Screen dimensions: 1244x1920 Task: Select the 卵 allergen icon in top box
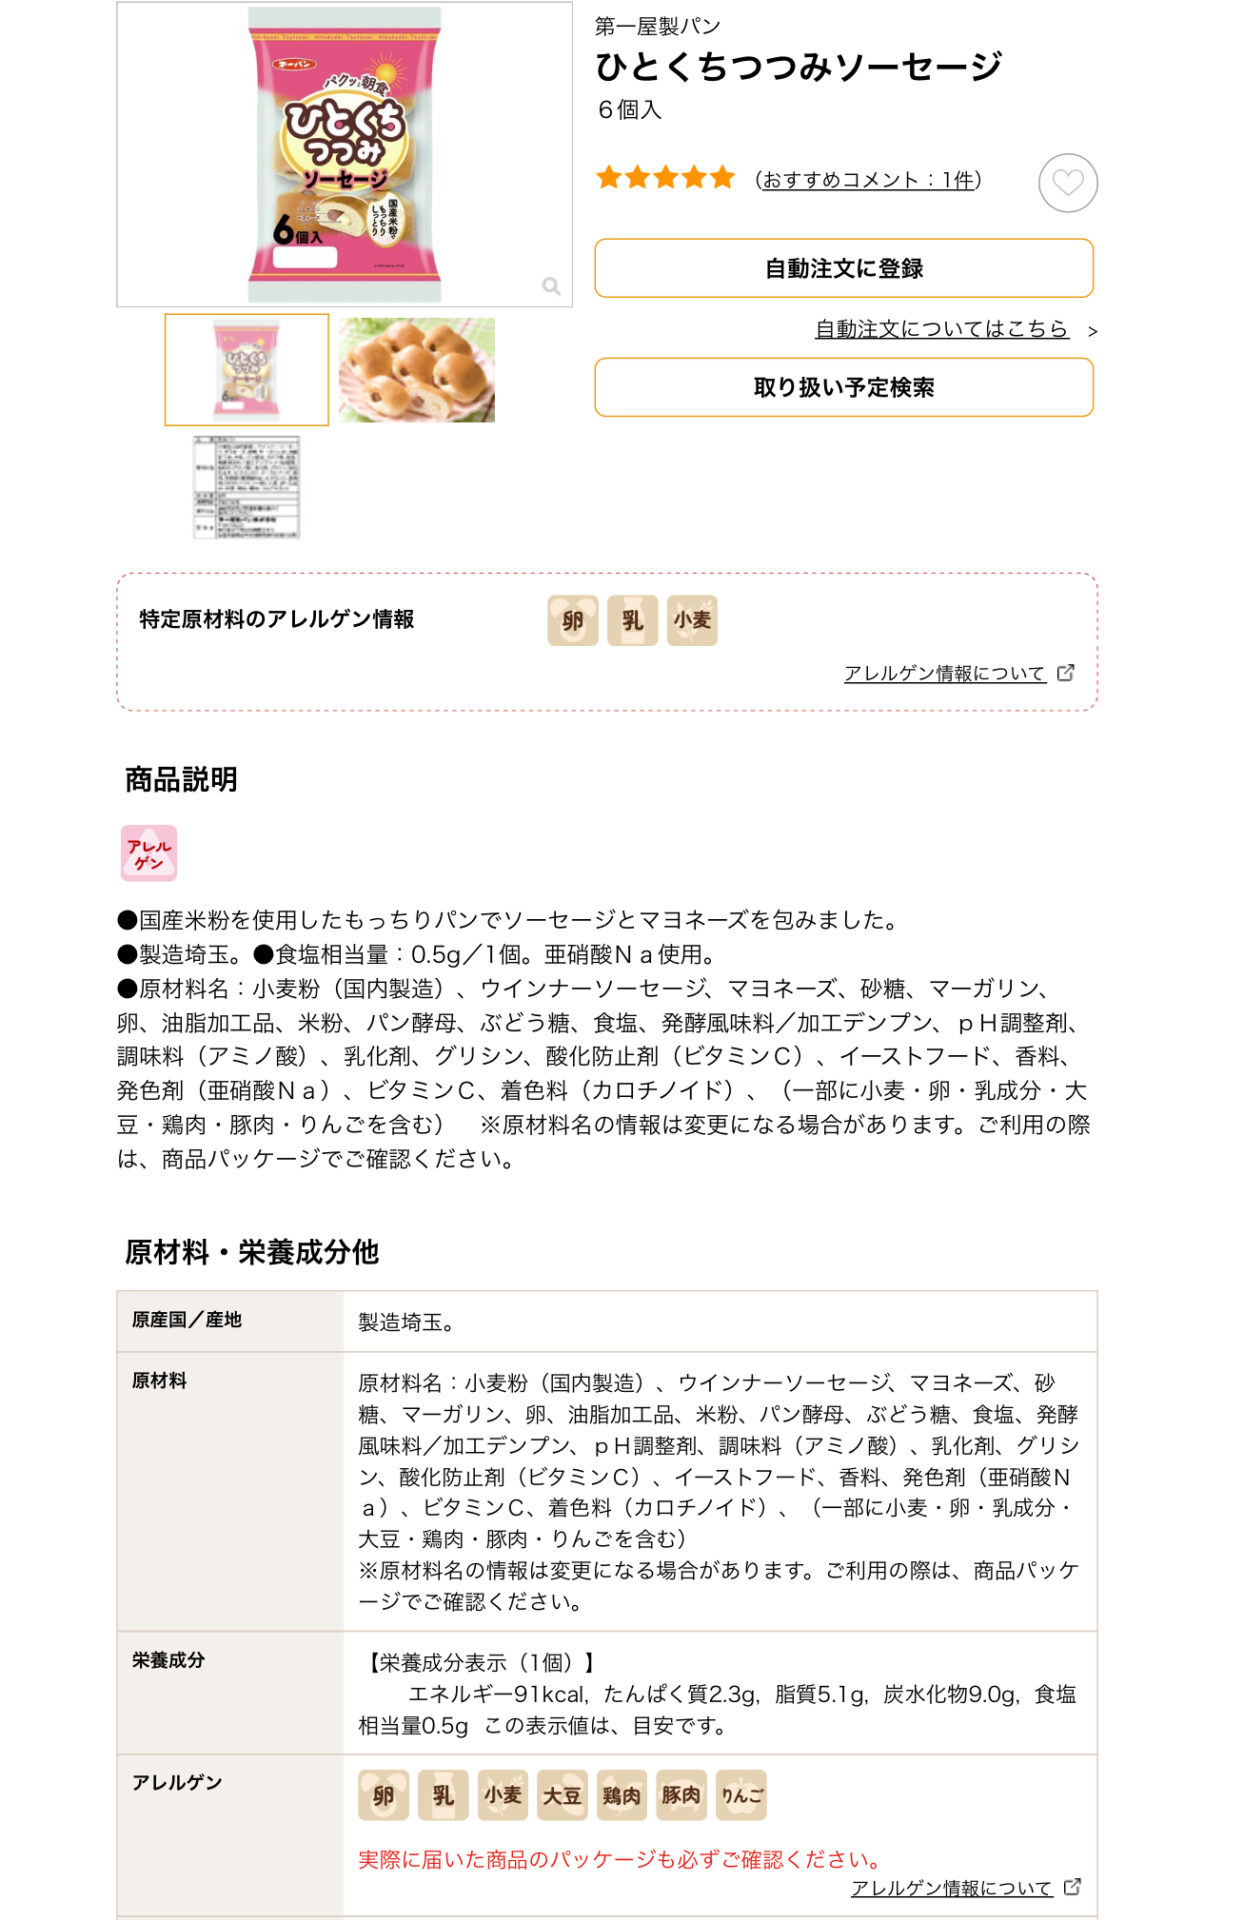(x=573, y=620)
